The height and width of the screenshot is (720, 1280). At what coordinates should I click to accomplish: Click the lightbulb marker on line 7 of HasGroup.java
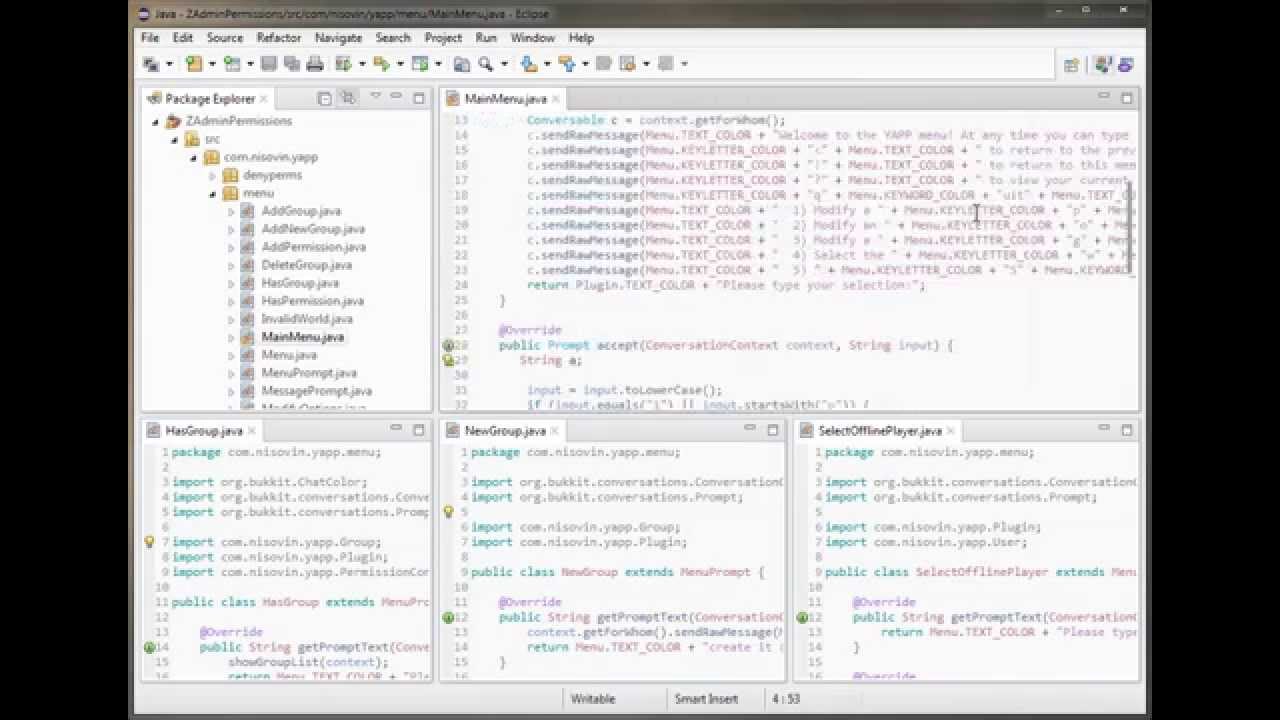tap(149, 542)
